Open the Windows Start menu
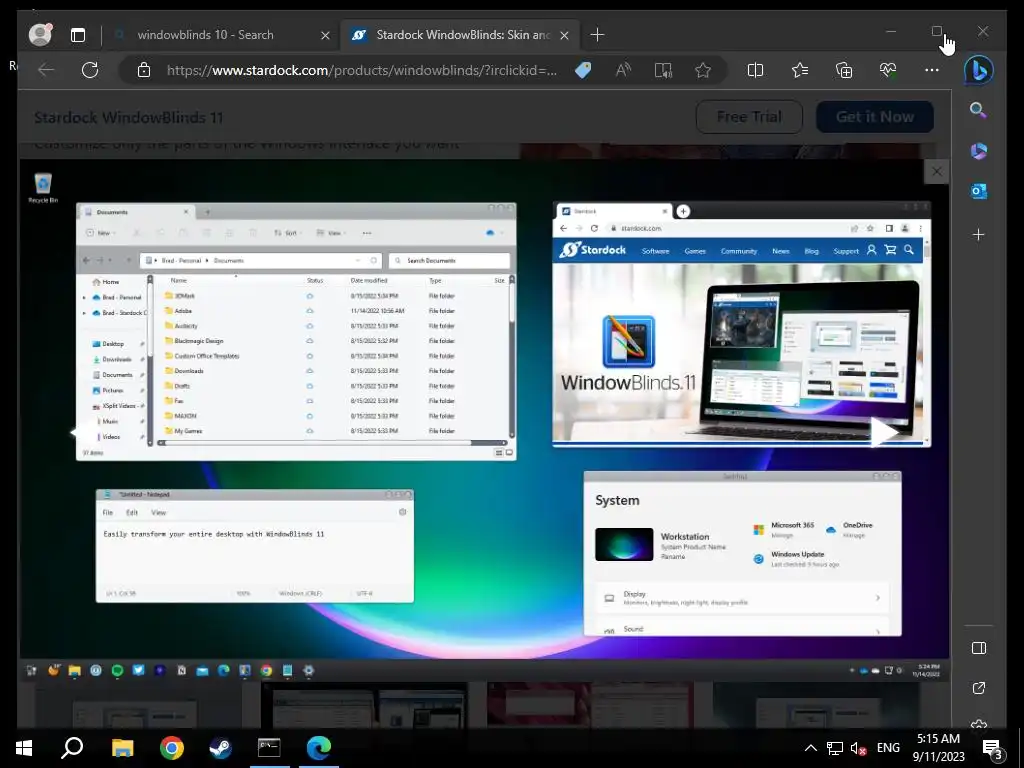Viewport: 1024px width, 768px height. pos(24,748)
